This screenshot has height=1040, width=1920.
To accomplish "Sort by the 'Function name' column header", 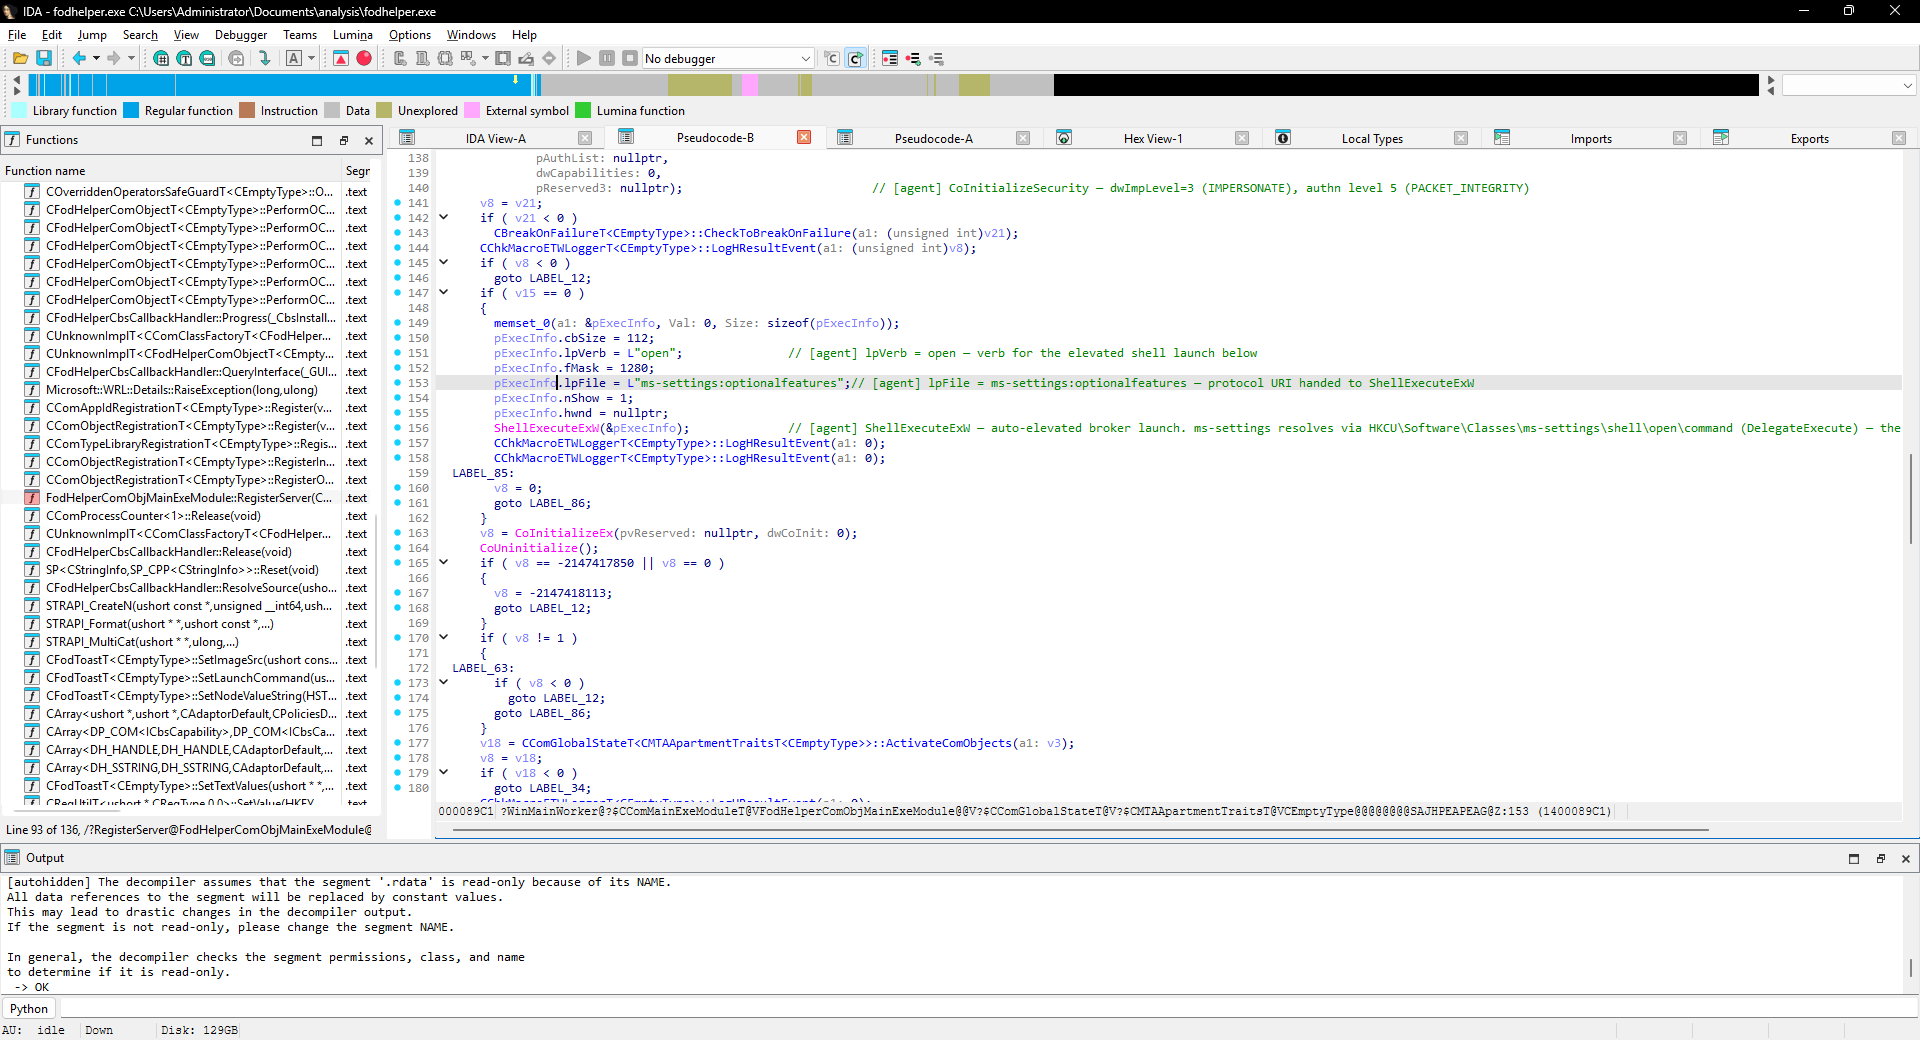I will click(x=172, y=171).
